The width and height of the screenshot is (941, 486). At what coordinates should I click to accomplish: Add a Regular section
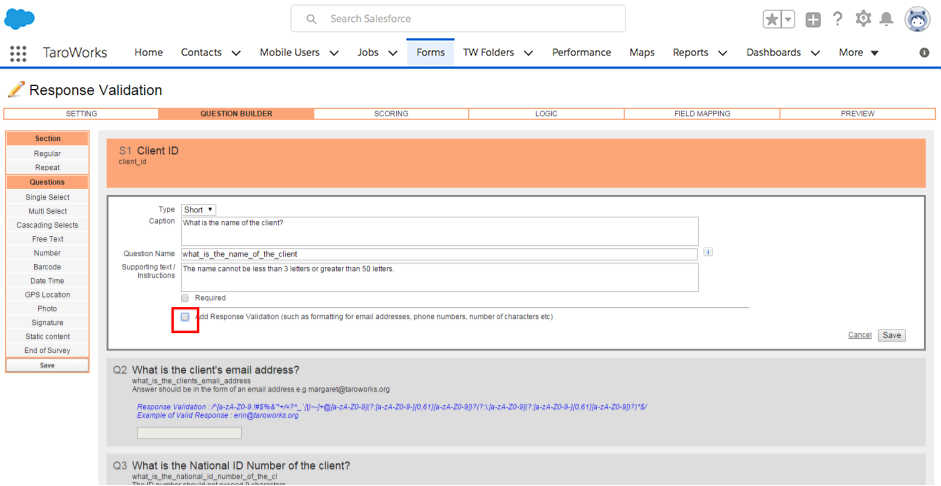[x=47, y=154]
